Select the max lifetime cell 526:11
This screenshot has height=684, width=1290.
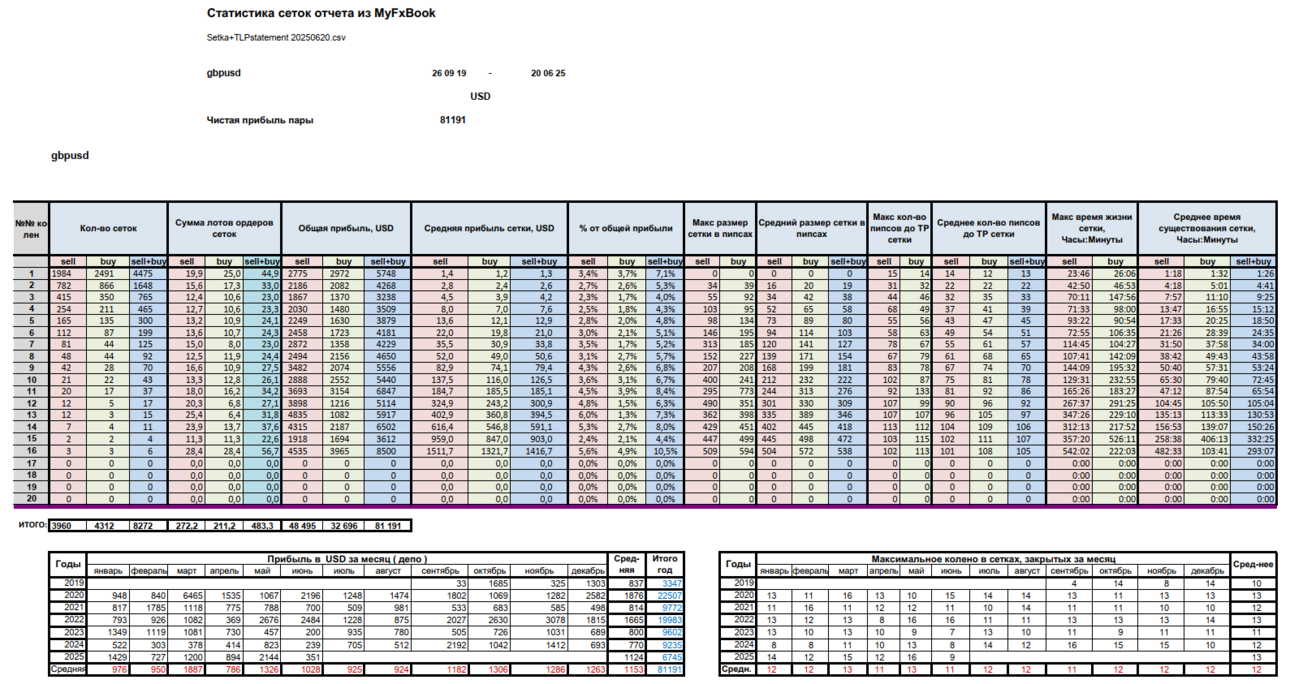(1115, 439)
